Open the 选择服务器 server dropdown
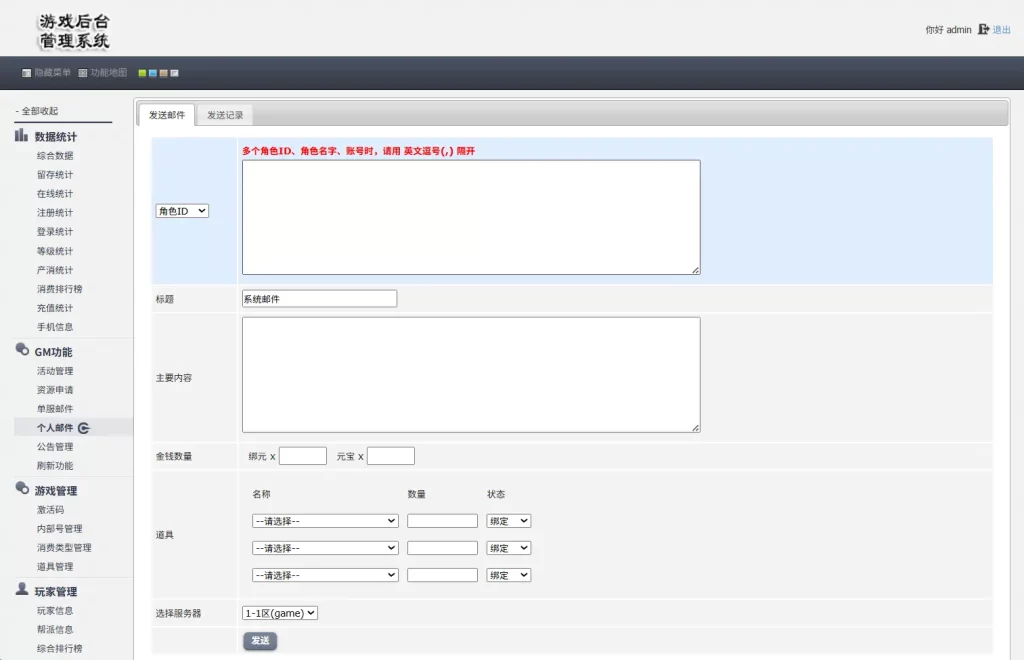Screen dimensions: 1024x660 click(280, 613)
